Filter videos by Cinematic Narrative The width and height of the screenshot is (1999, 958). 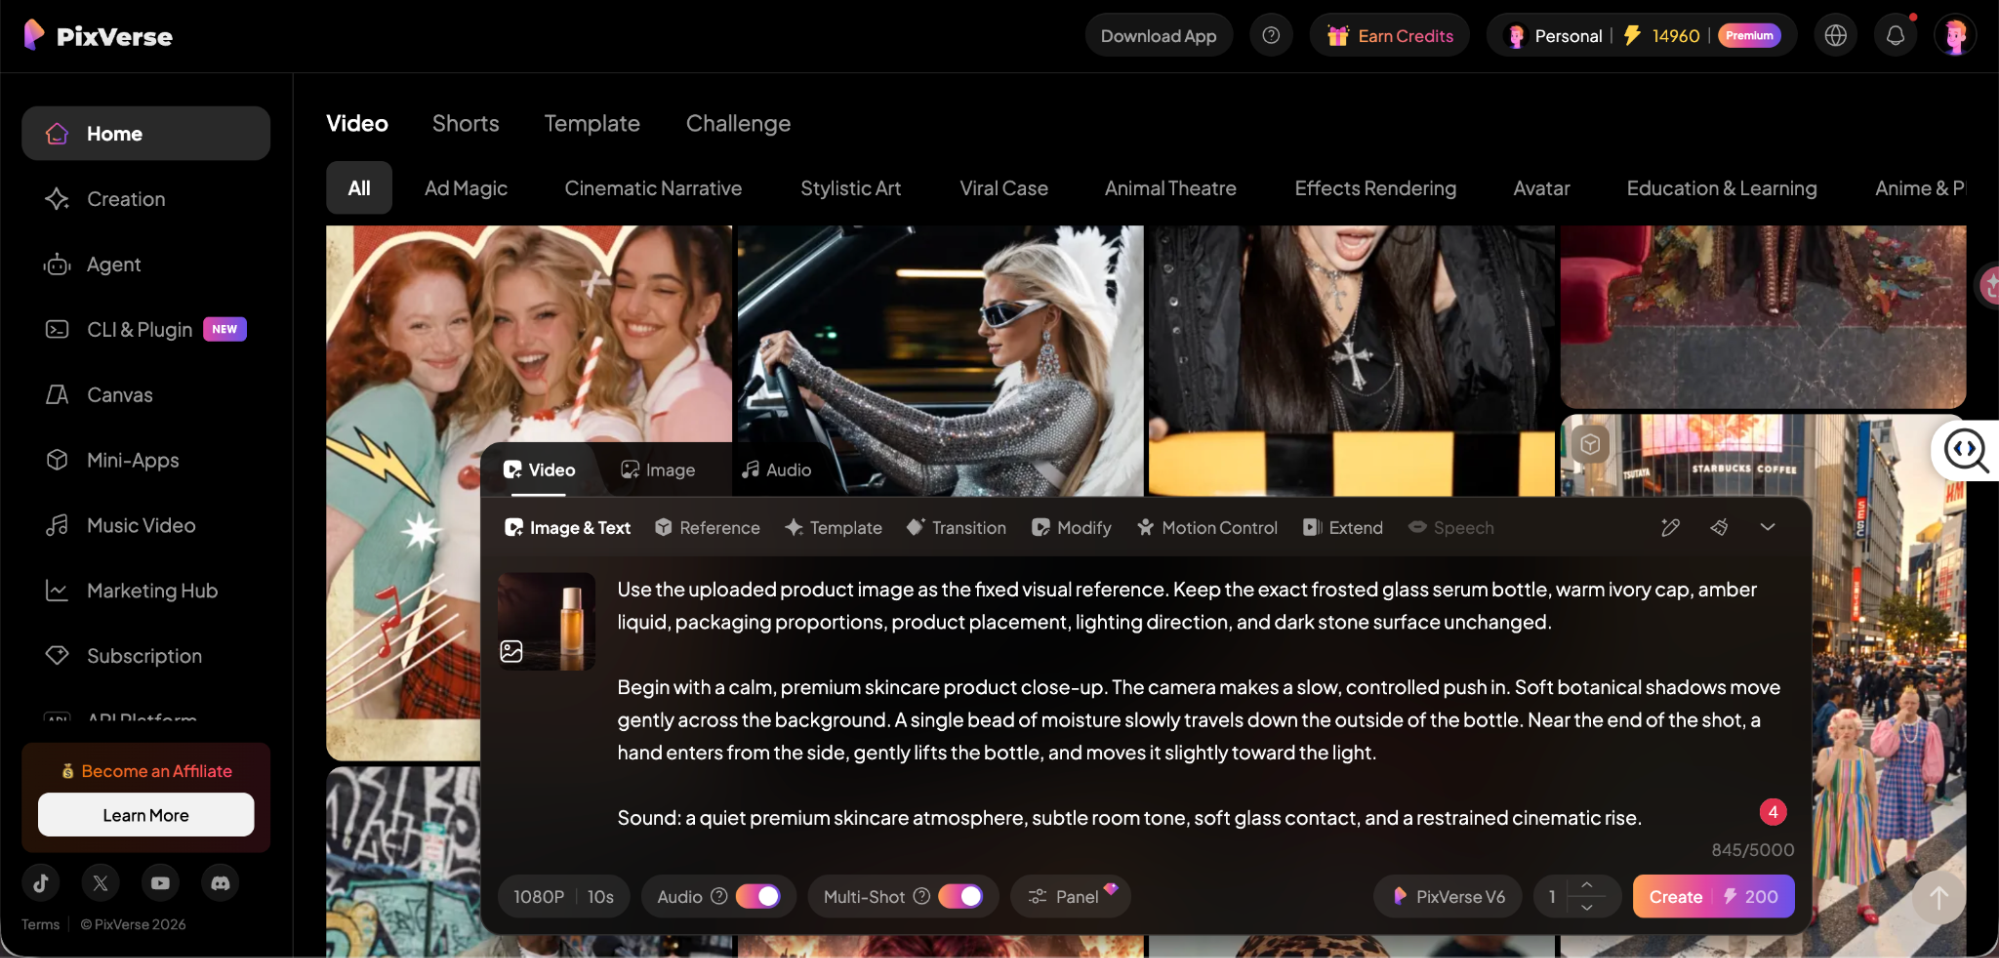click(653, 188)
